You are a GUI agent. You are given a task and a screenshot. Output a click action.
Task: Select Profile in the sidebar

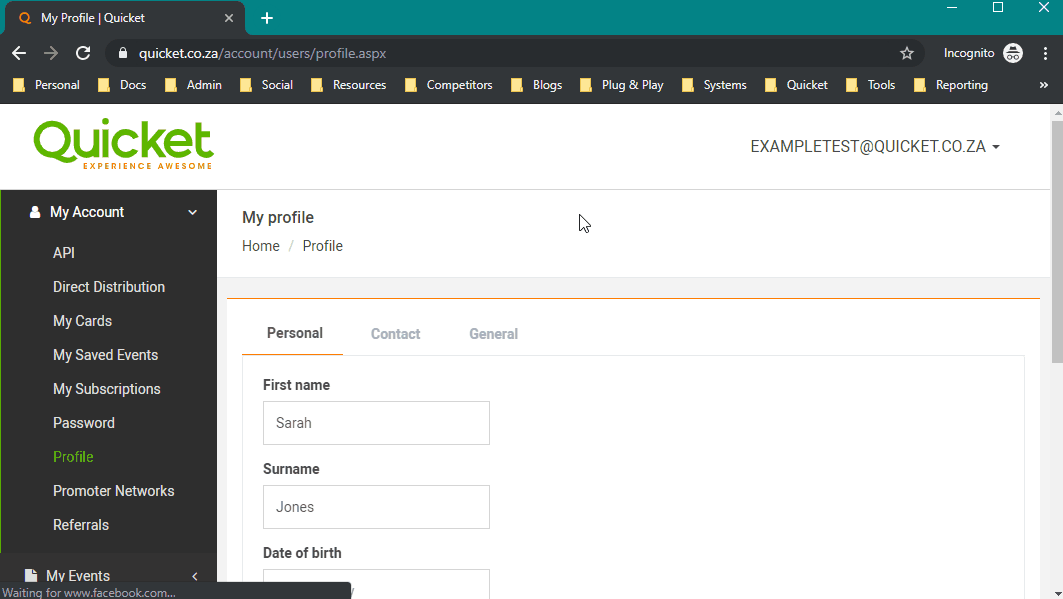[x=73, y=457]
